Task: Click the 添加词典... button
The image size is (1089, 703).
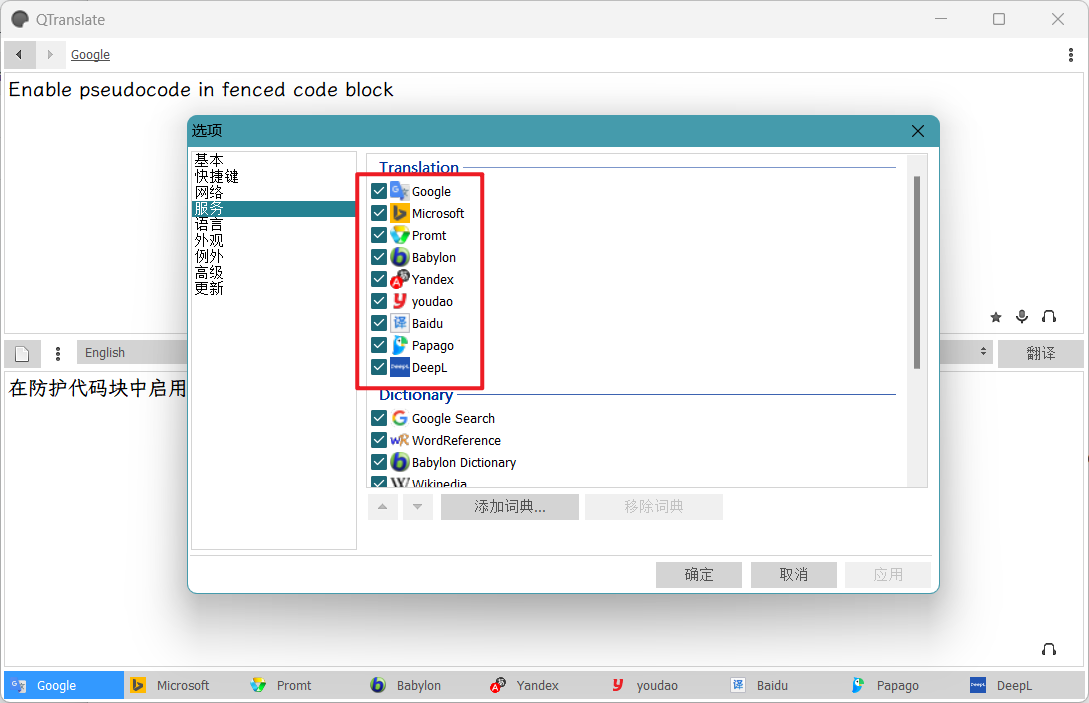Action: 510,507
